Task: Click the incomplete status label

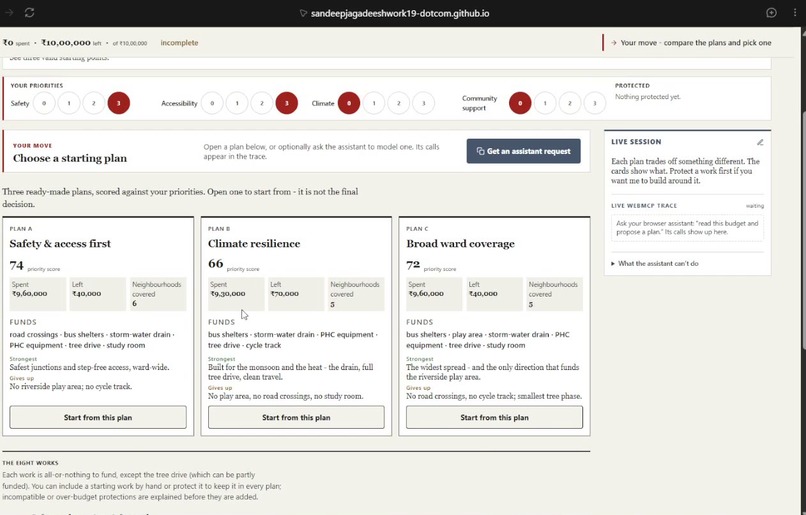Action: 179,43
